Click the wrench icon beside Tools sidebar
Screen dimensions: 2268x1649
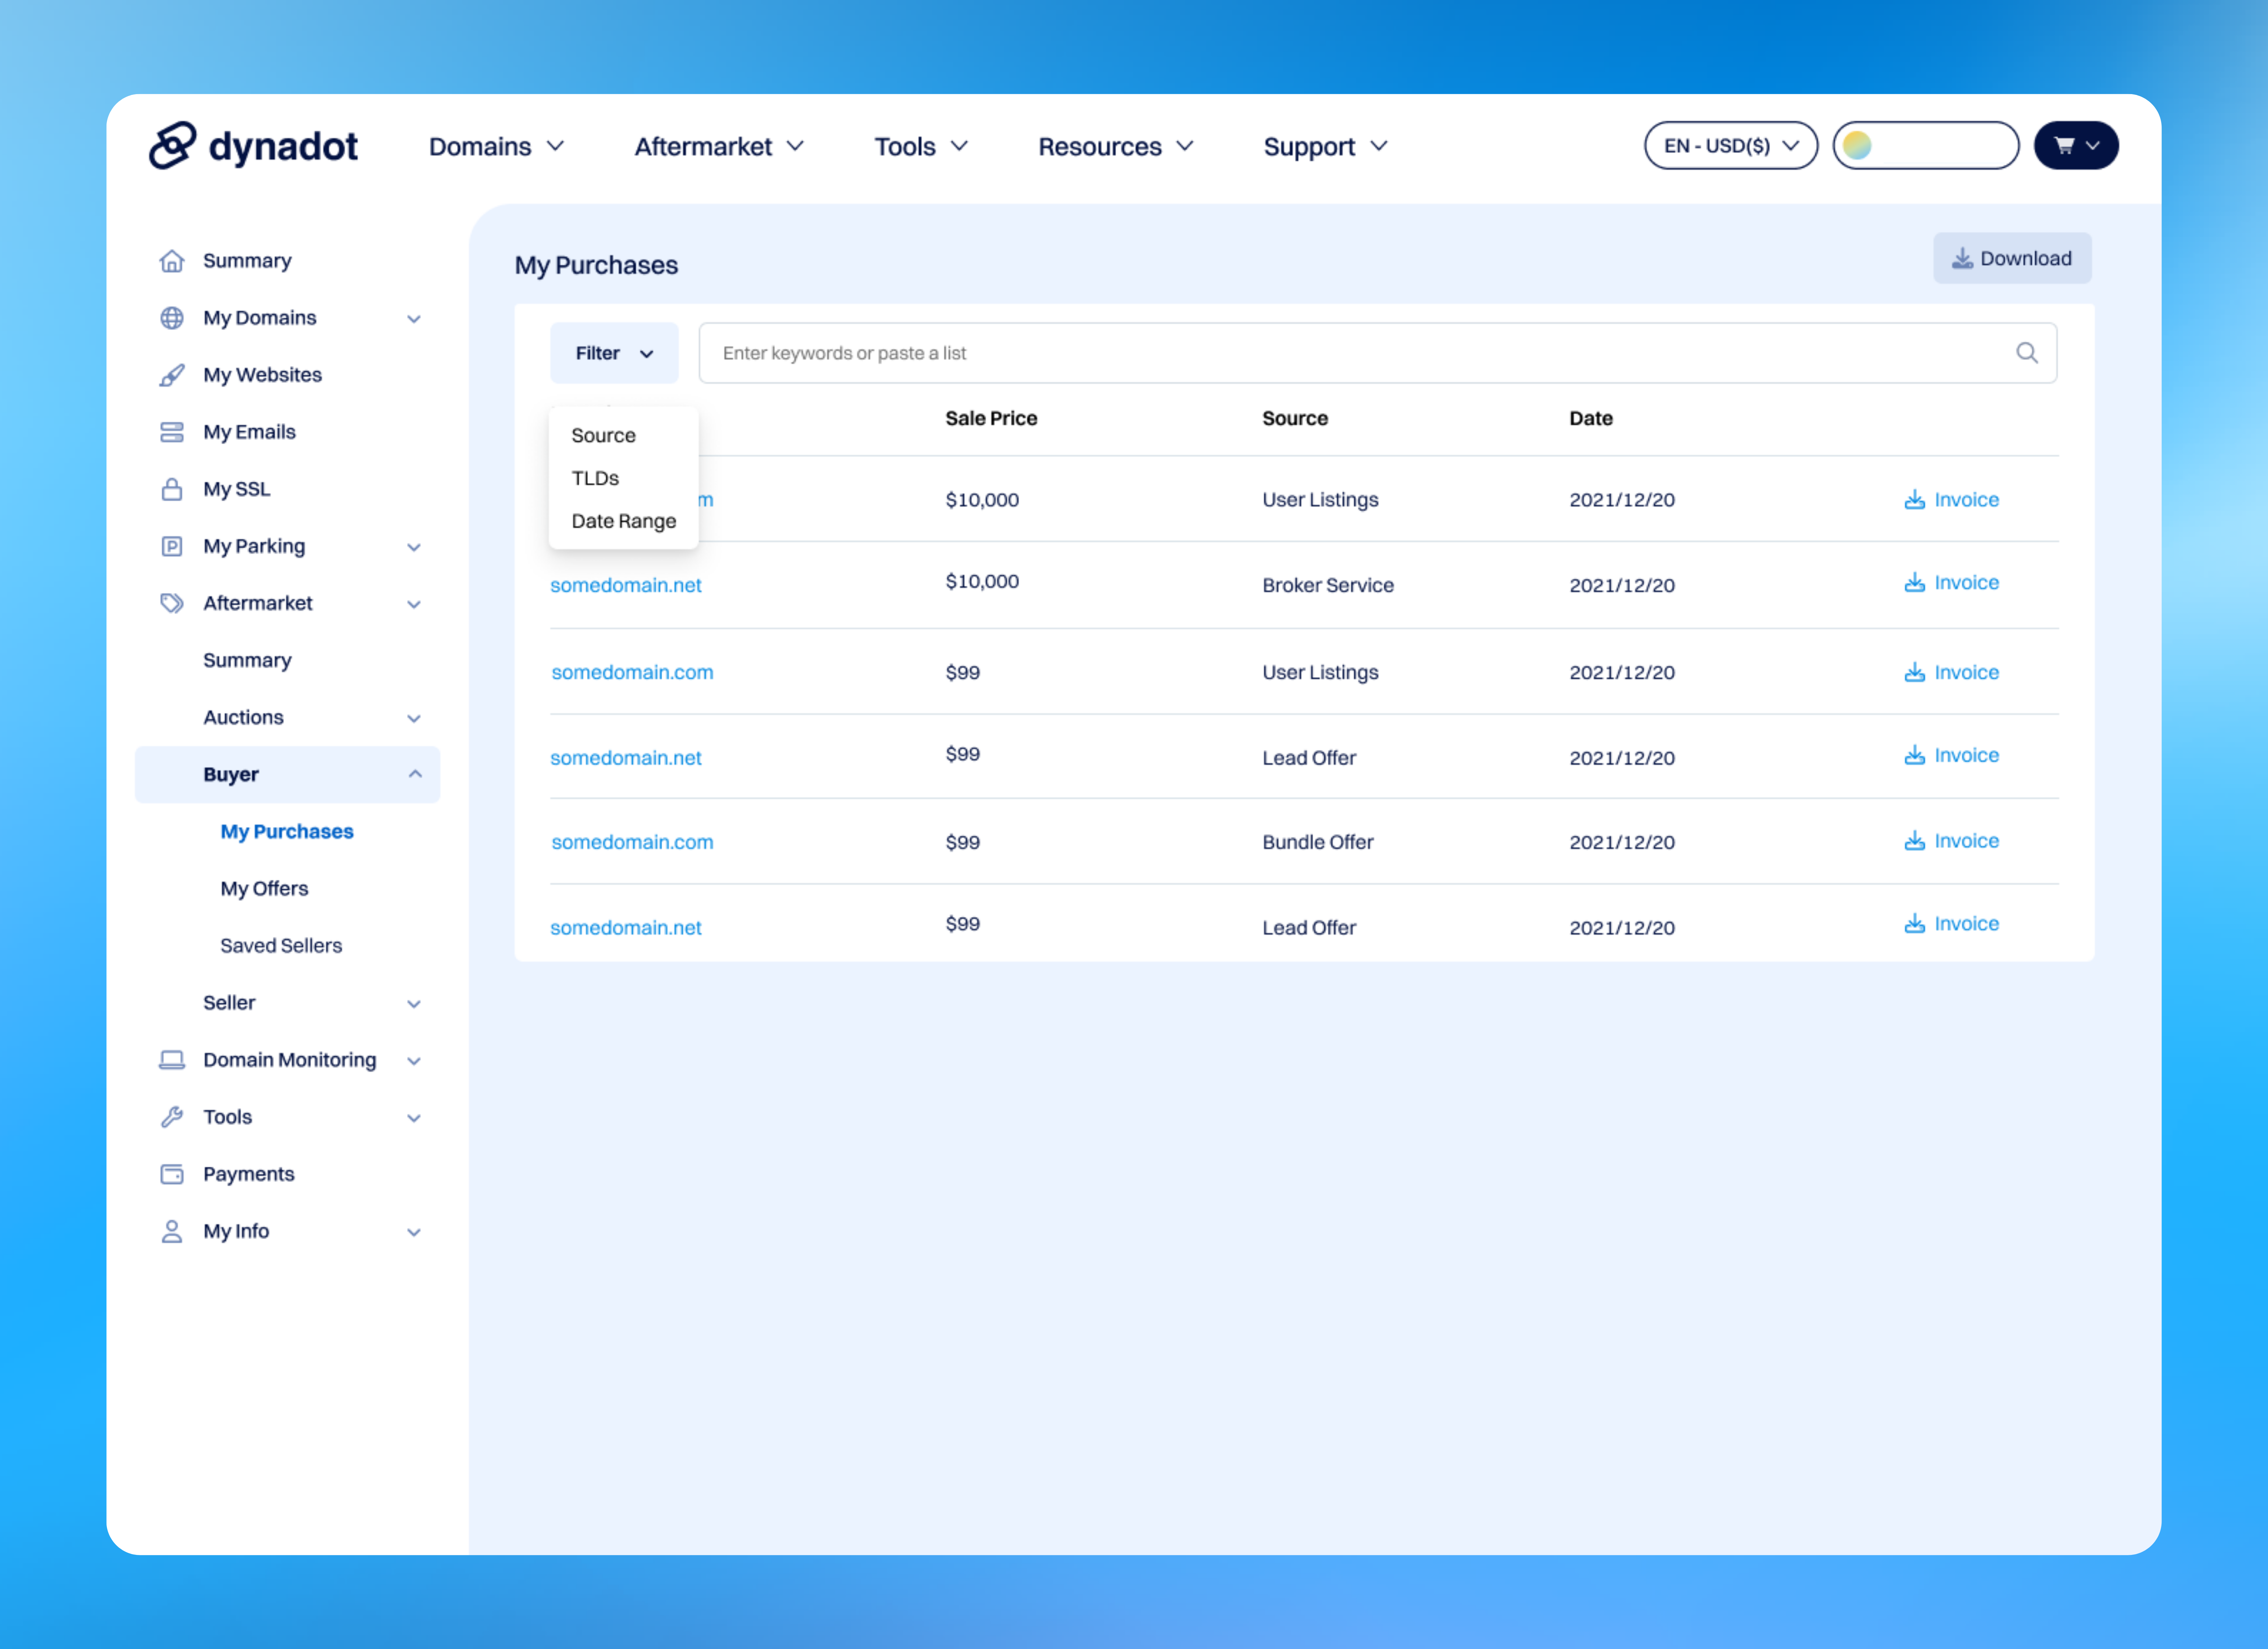172,1117
